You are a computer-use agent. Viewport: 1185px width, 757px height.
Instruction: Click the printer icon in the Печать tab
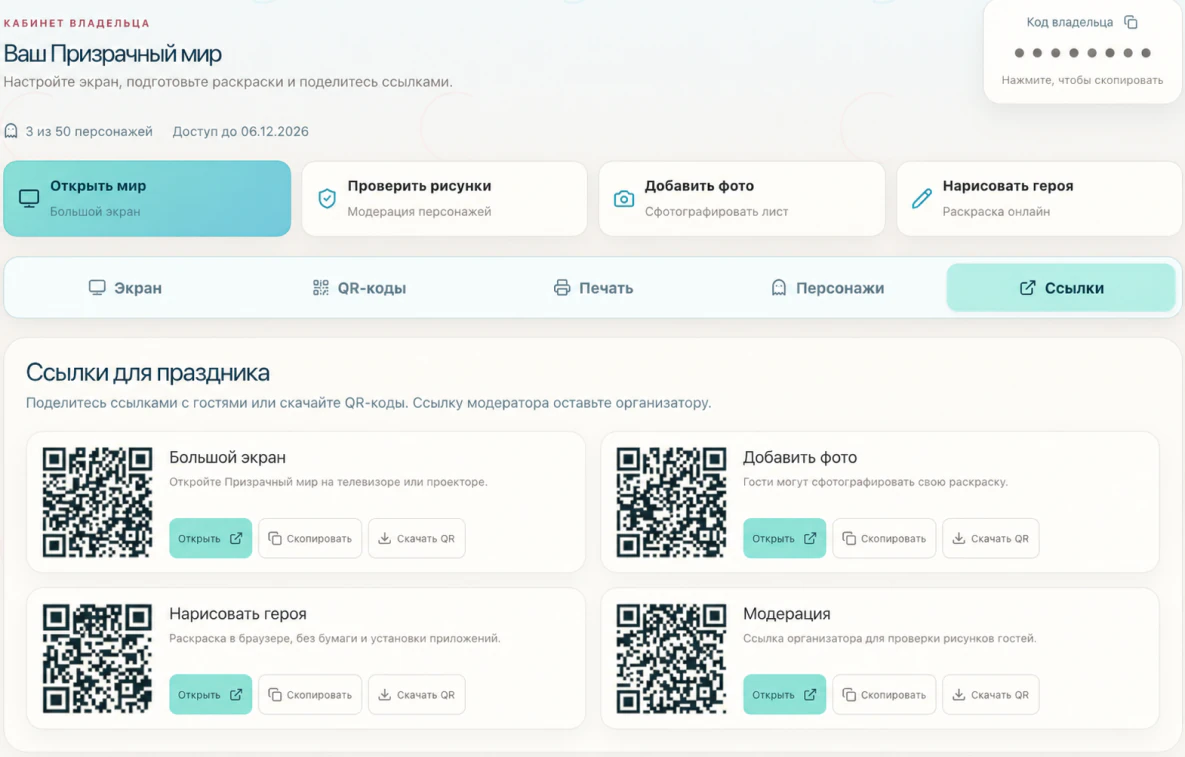(562, 288)
